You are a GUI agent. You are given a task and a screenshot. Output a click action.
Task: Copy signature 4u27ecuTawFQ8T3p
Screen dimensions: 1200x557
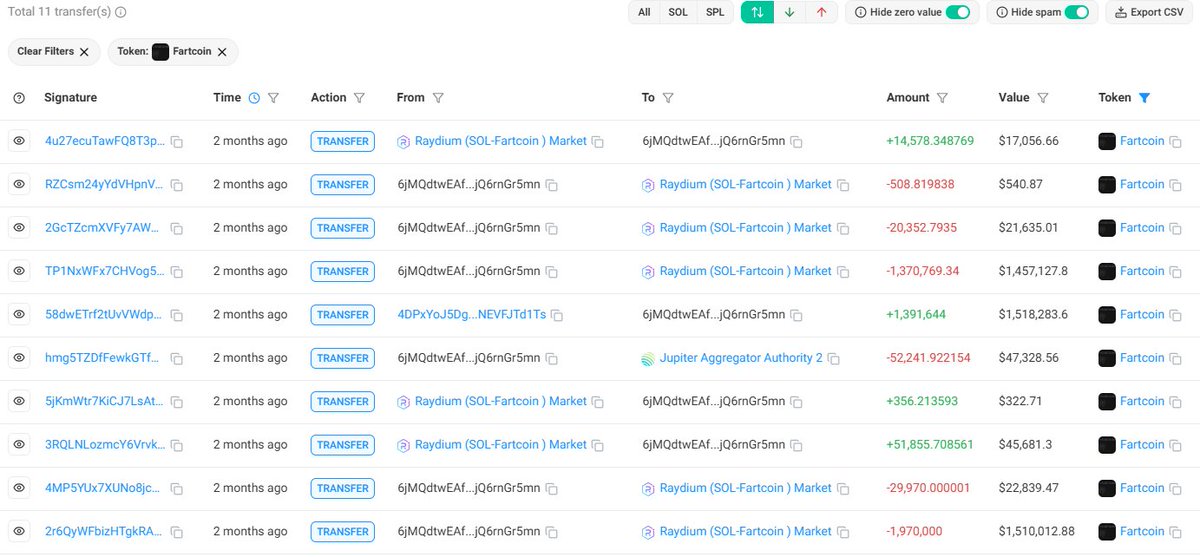pos(176,142)
